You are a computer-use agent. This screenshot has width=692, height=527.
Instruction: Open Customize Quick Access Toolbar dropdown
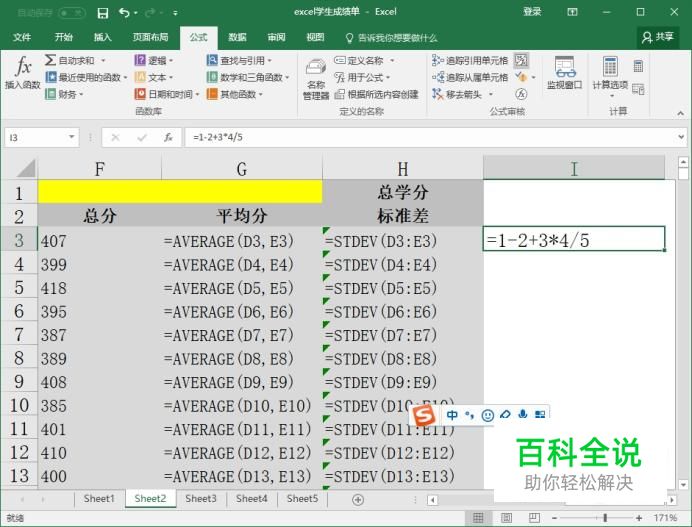[175, 13]
